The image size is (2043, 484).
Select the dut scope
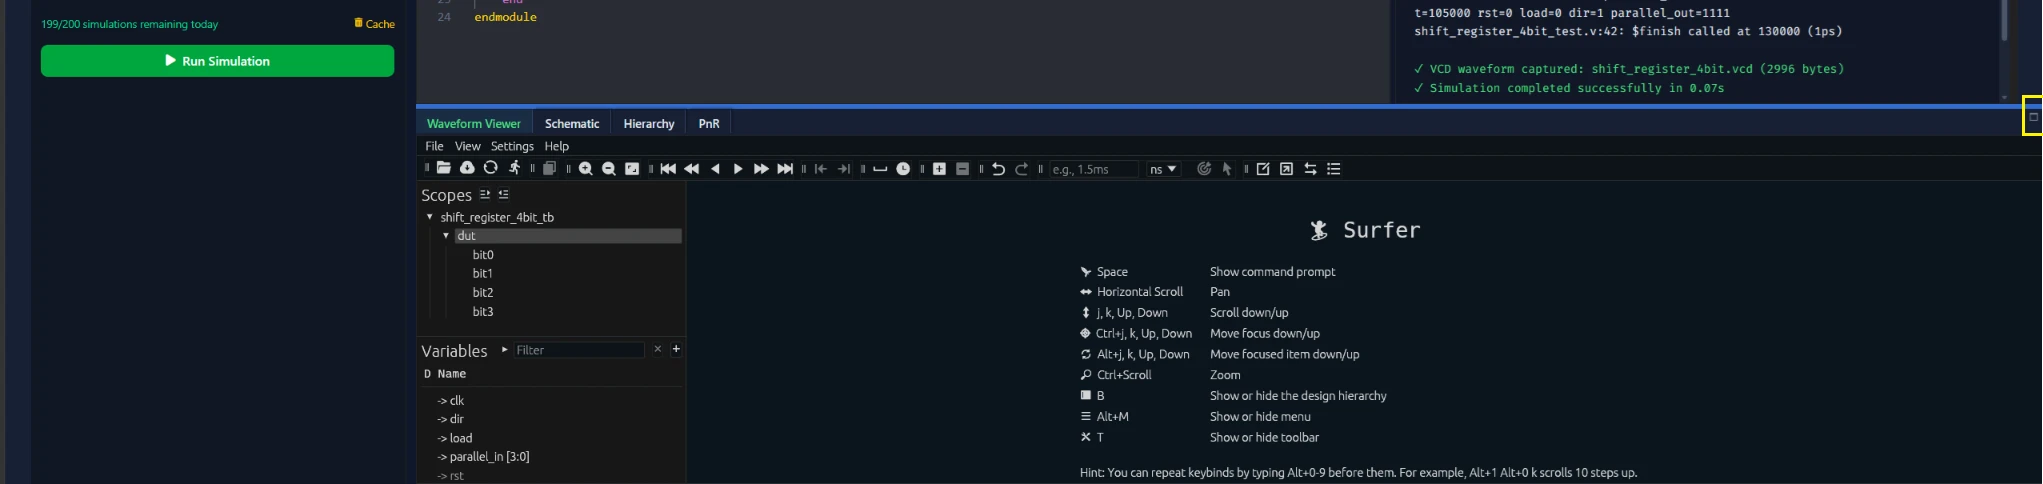tap(568, 236)
